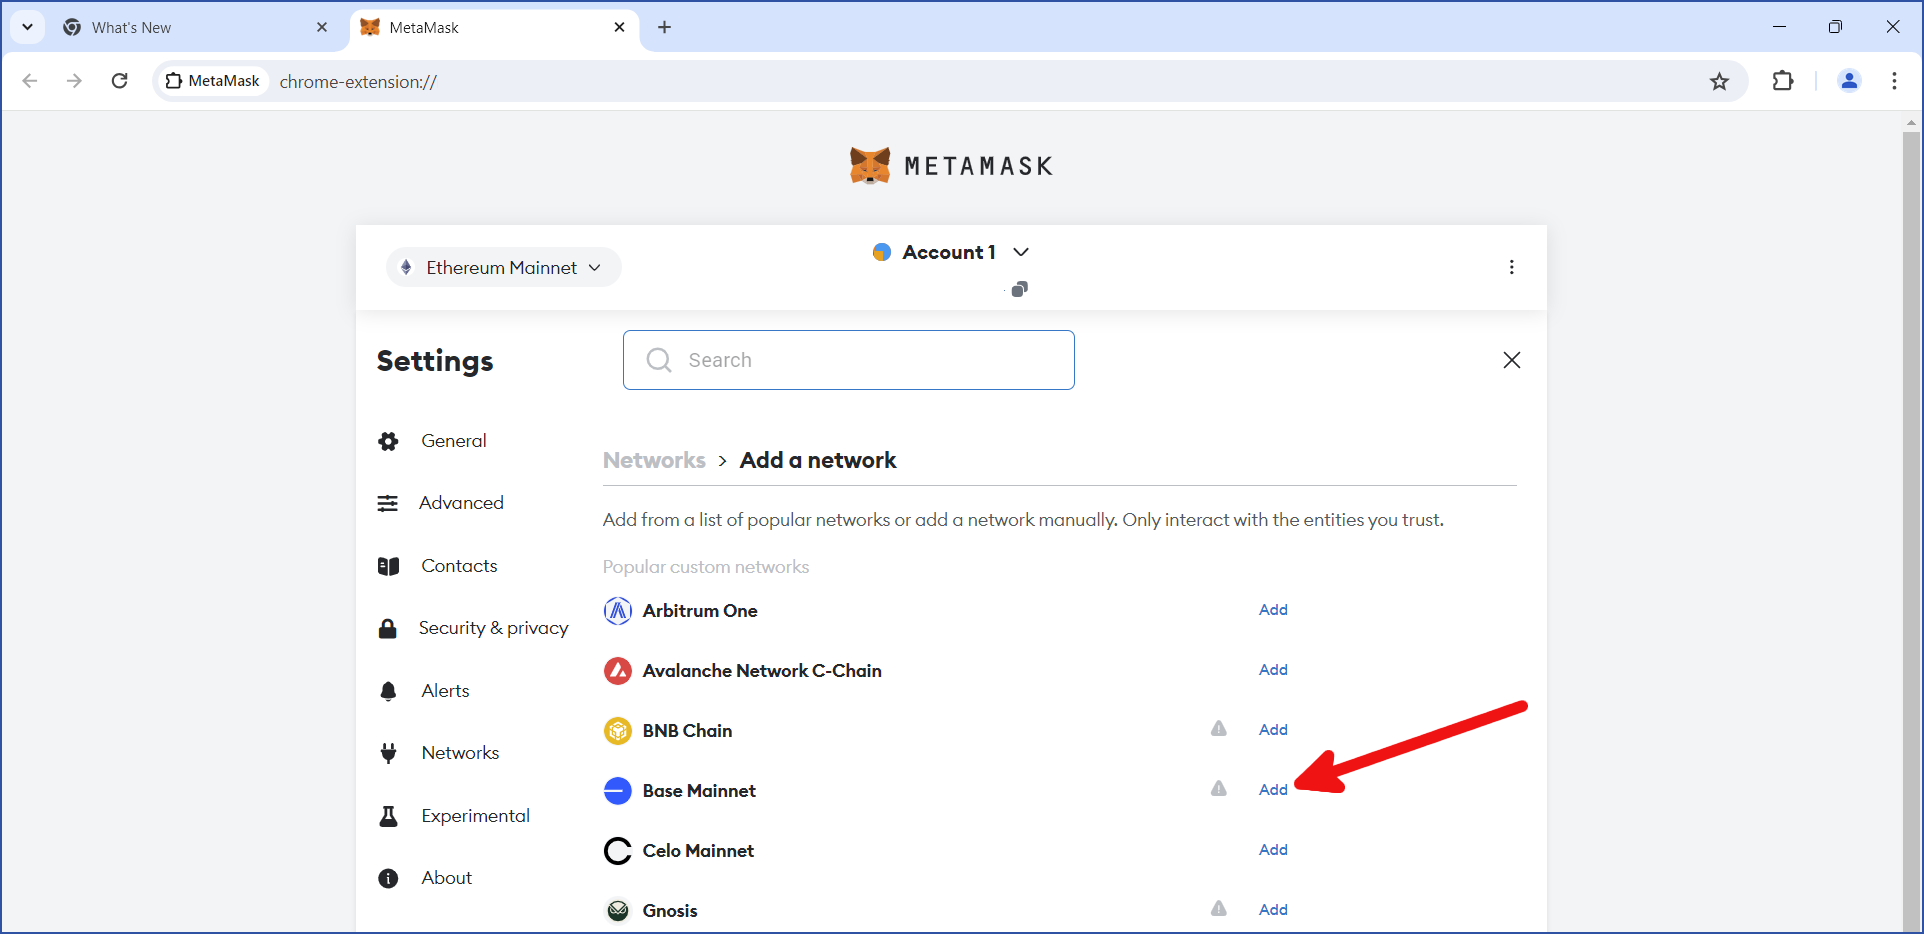Expand the Chrome tab search dropdown

27,27
